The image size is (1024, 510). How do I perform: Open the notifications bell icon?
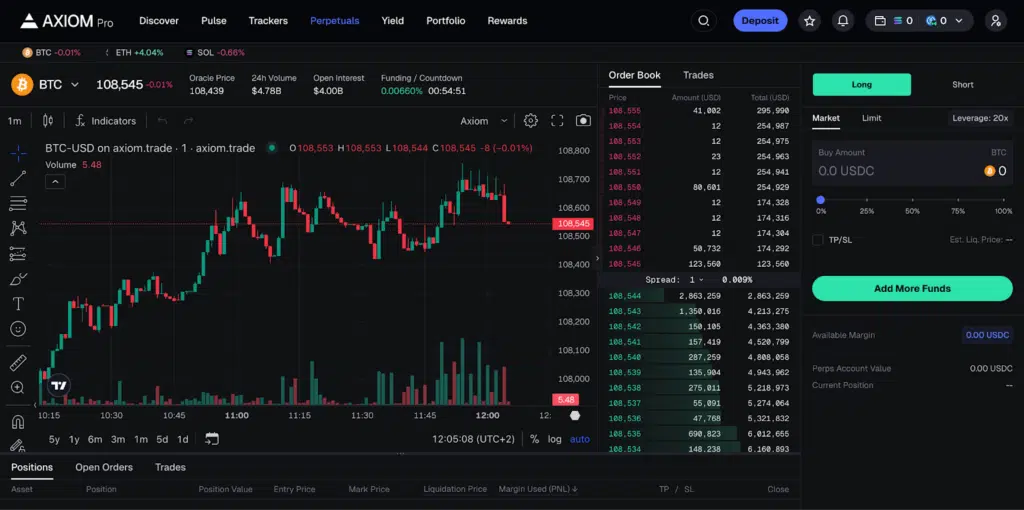click(x=843, y=21)
